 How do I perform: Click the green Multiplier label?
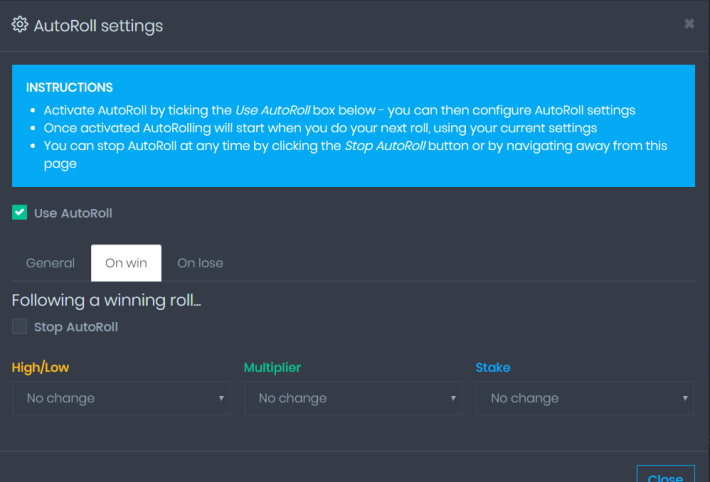click(x=273, y=367)
